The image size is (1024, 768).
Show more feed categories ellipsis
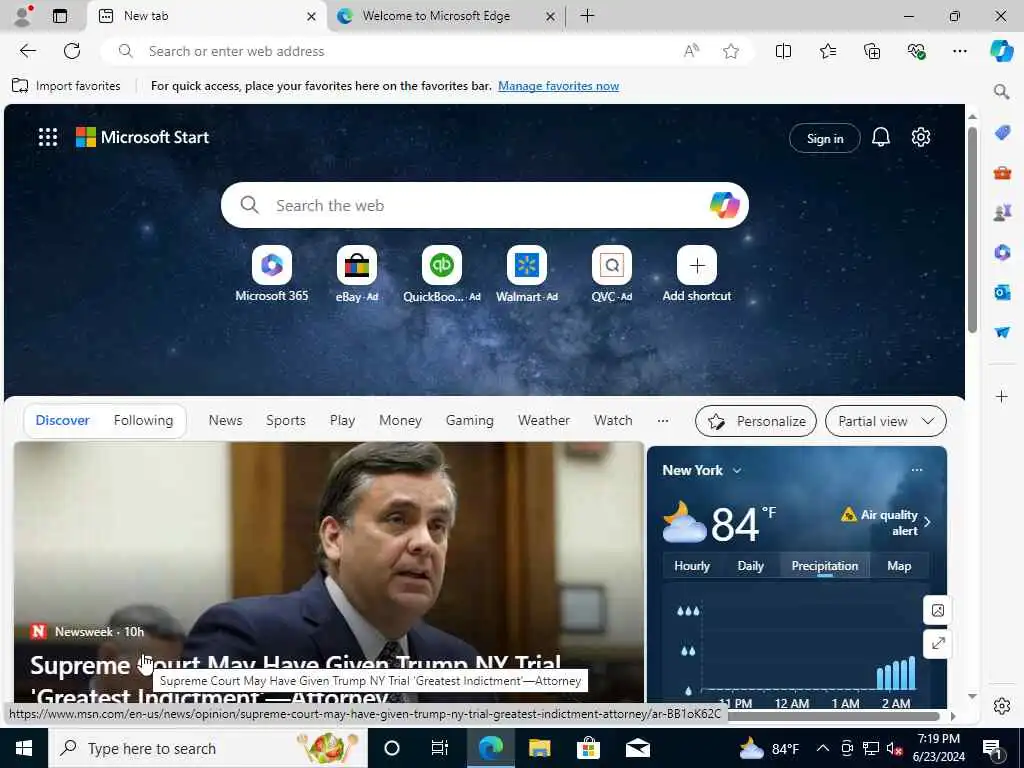663,421
